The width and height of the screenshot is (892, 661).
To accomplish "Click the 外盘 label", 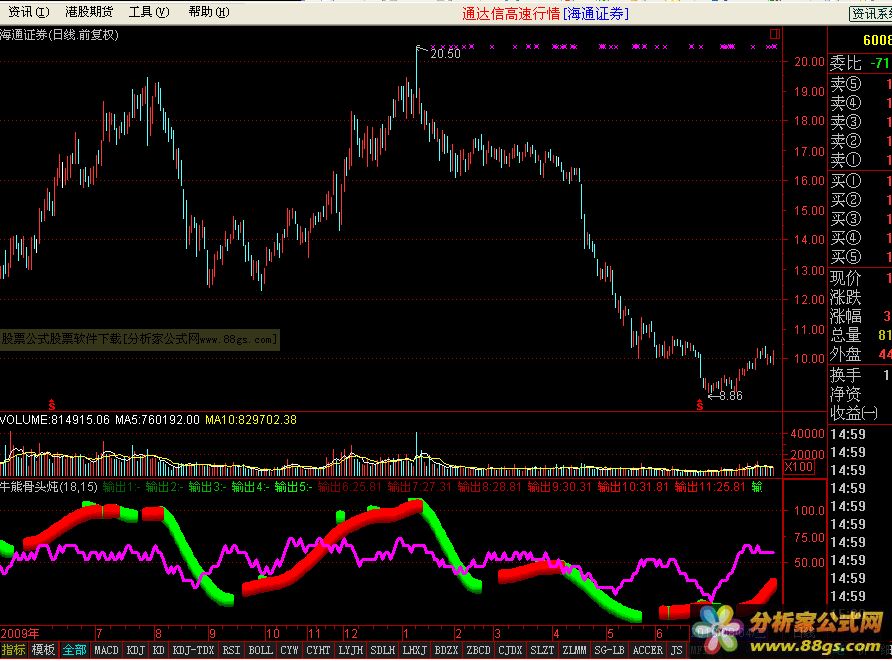I will [x=845, y=354].
